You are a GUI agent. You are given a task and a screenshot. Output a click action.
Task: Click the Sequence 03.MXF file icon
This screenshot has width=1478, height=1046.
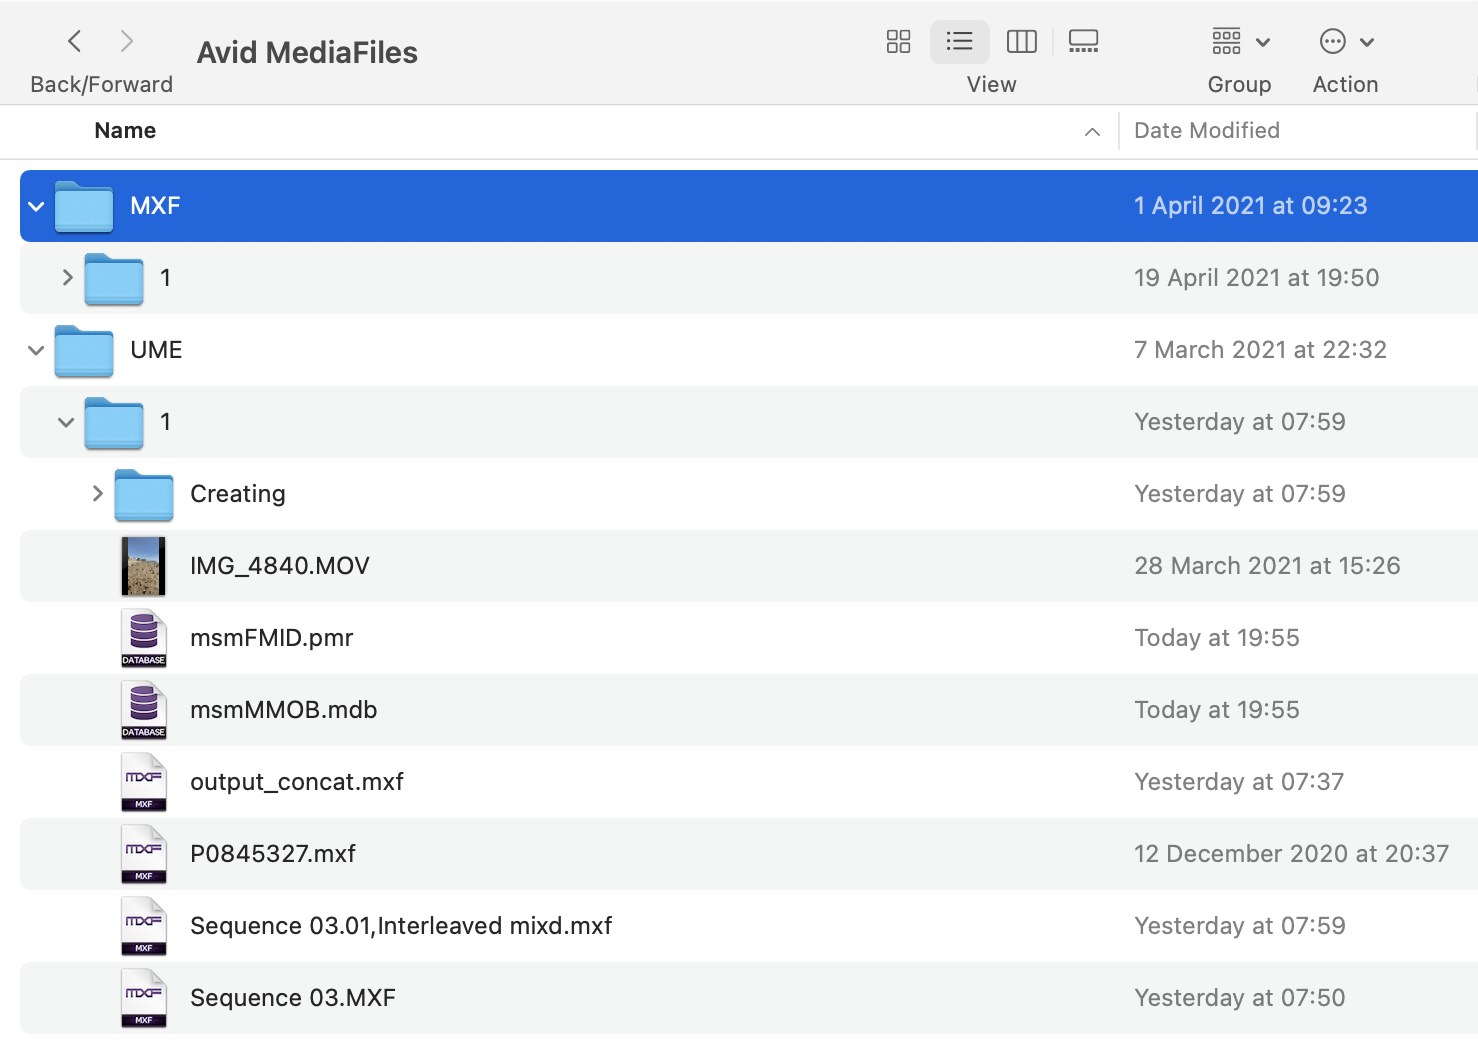144,998
